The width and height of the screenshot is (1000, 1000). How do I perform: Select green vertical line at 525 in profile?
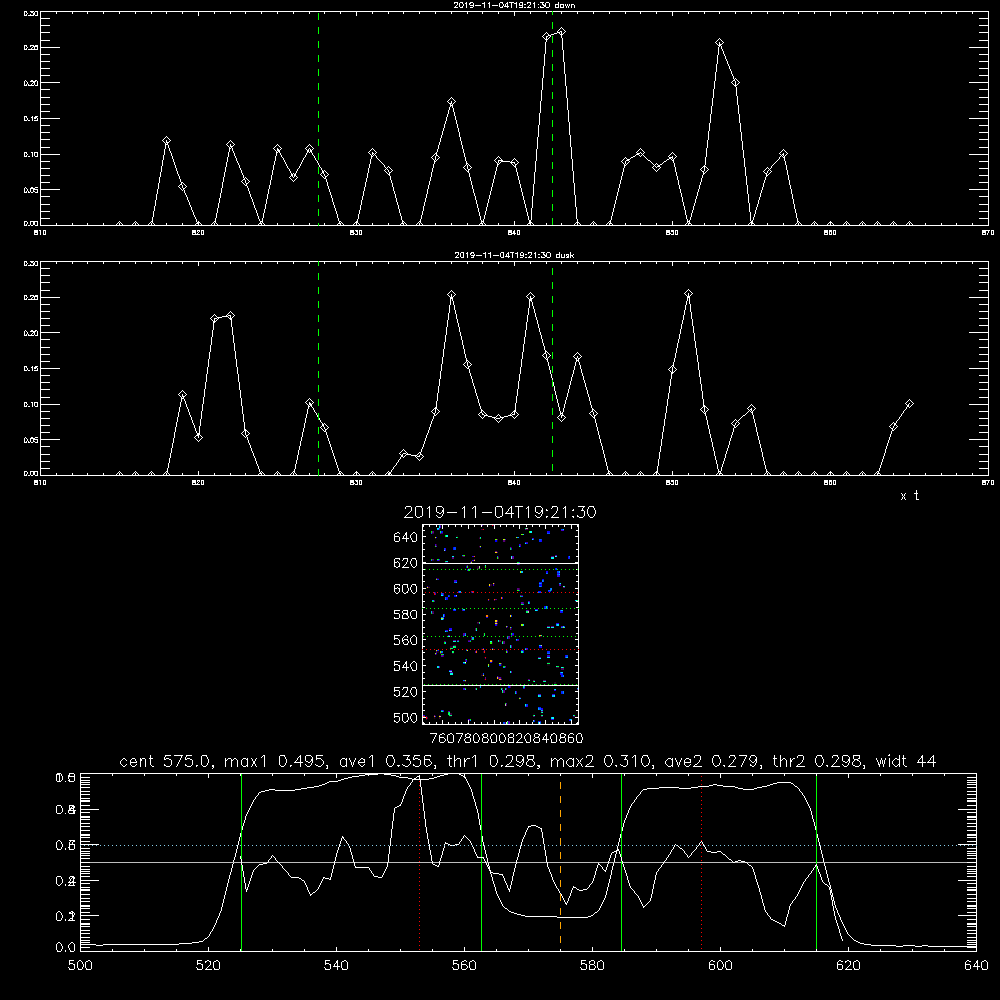[x=241, y=861]
